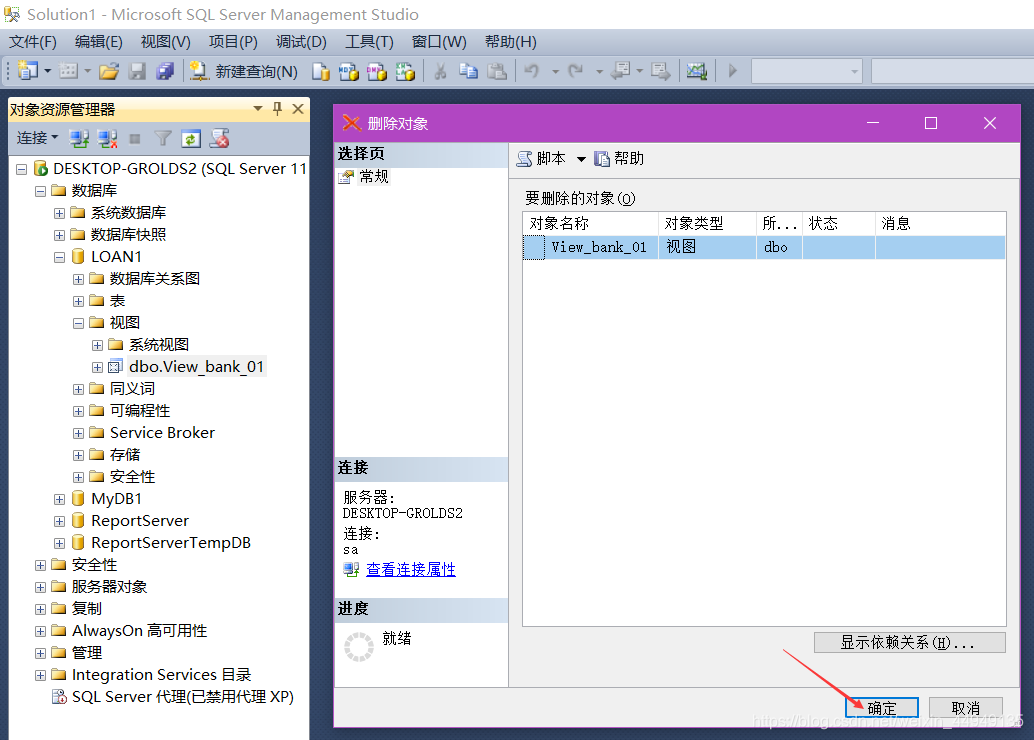Click the MDX query icon
Screen dimensions: 1034x740
point(348,71)
